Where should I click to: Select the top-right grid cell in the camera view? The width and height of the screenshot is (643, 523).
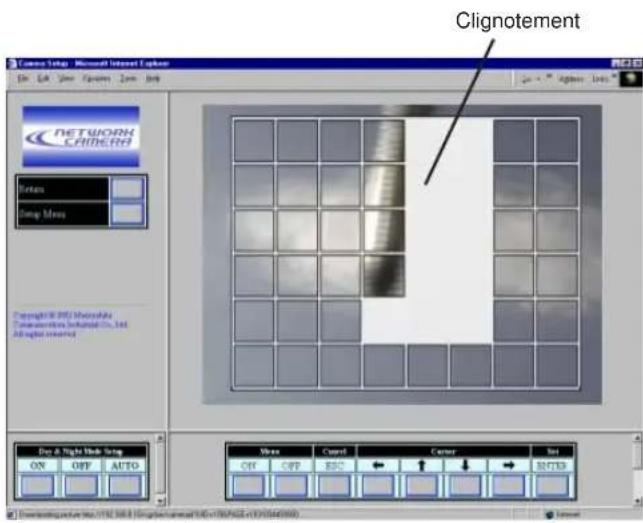tap(557, 141)
